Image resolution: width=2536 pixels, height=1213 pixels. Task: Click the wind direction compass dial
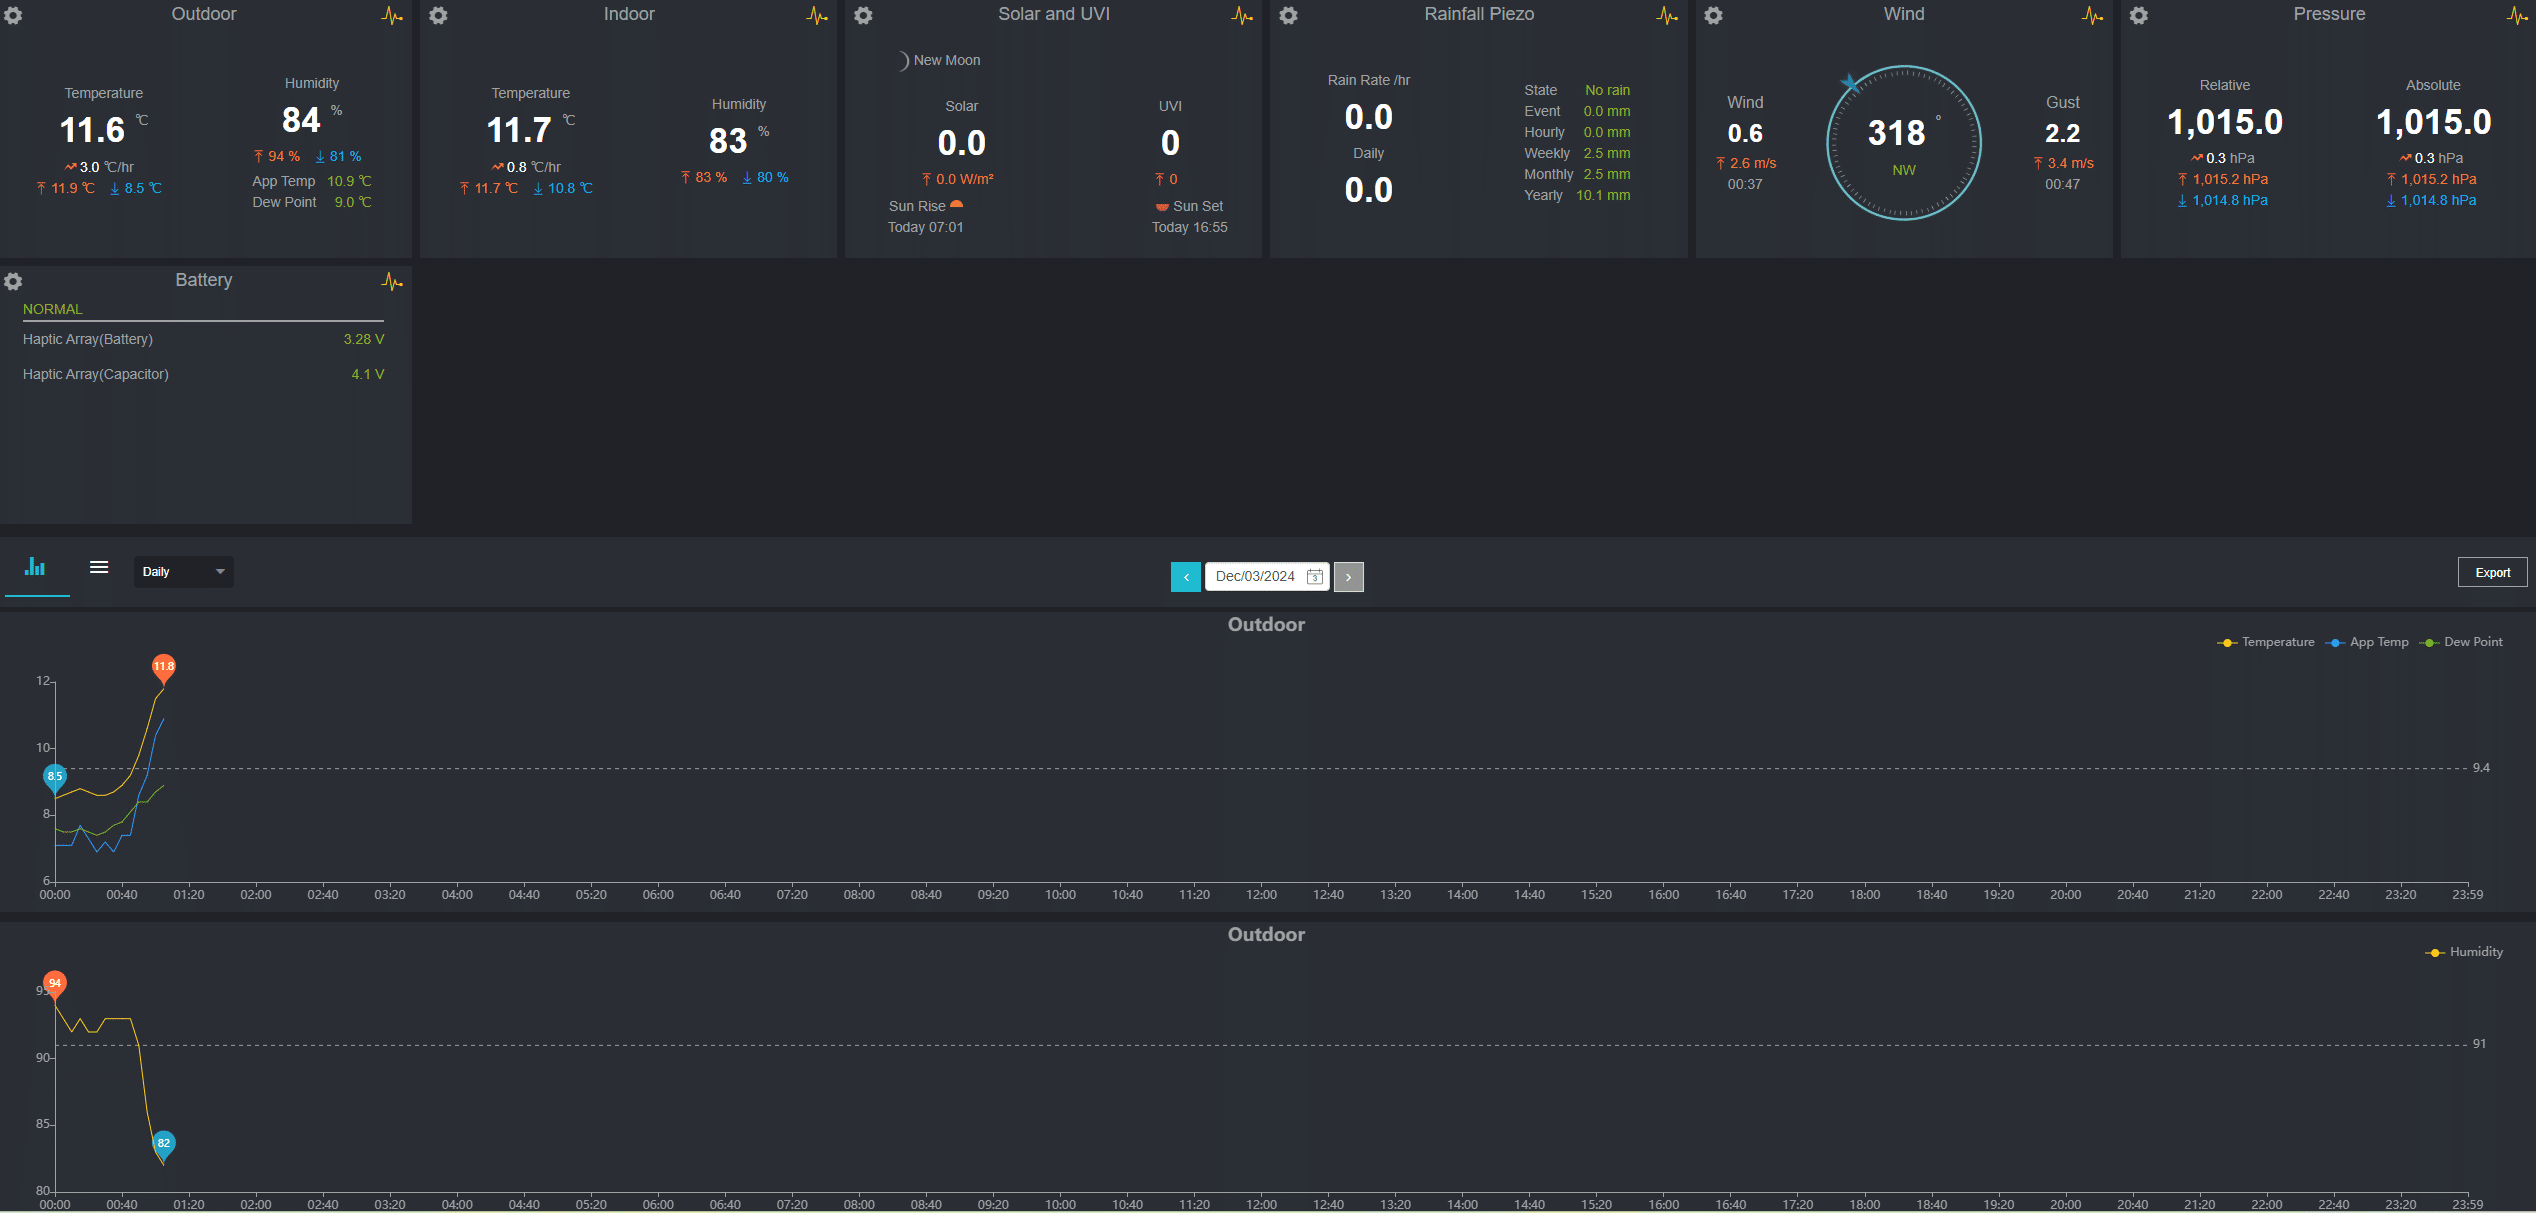[1903, 143]
